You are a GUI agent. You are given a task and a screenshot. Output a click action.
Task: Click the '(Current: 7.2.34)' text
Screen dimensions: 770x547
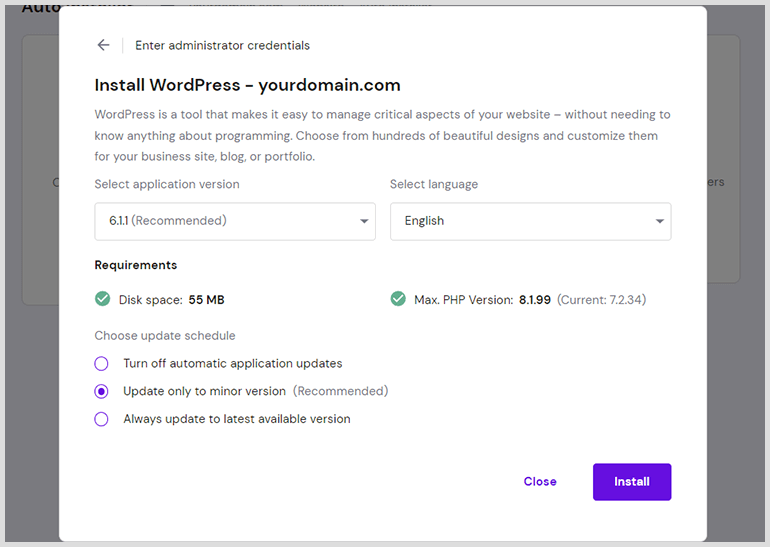coord(602,300)
